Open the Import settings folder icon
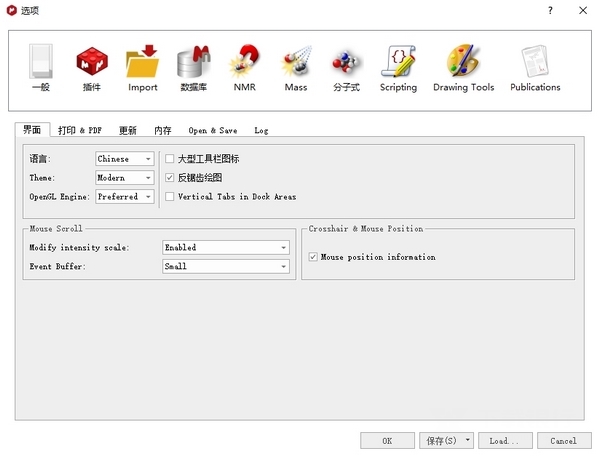The image size is (600, 457). tap(143, 66)
